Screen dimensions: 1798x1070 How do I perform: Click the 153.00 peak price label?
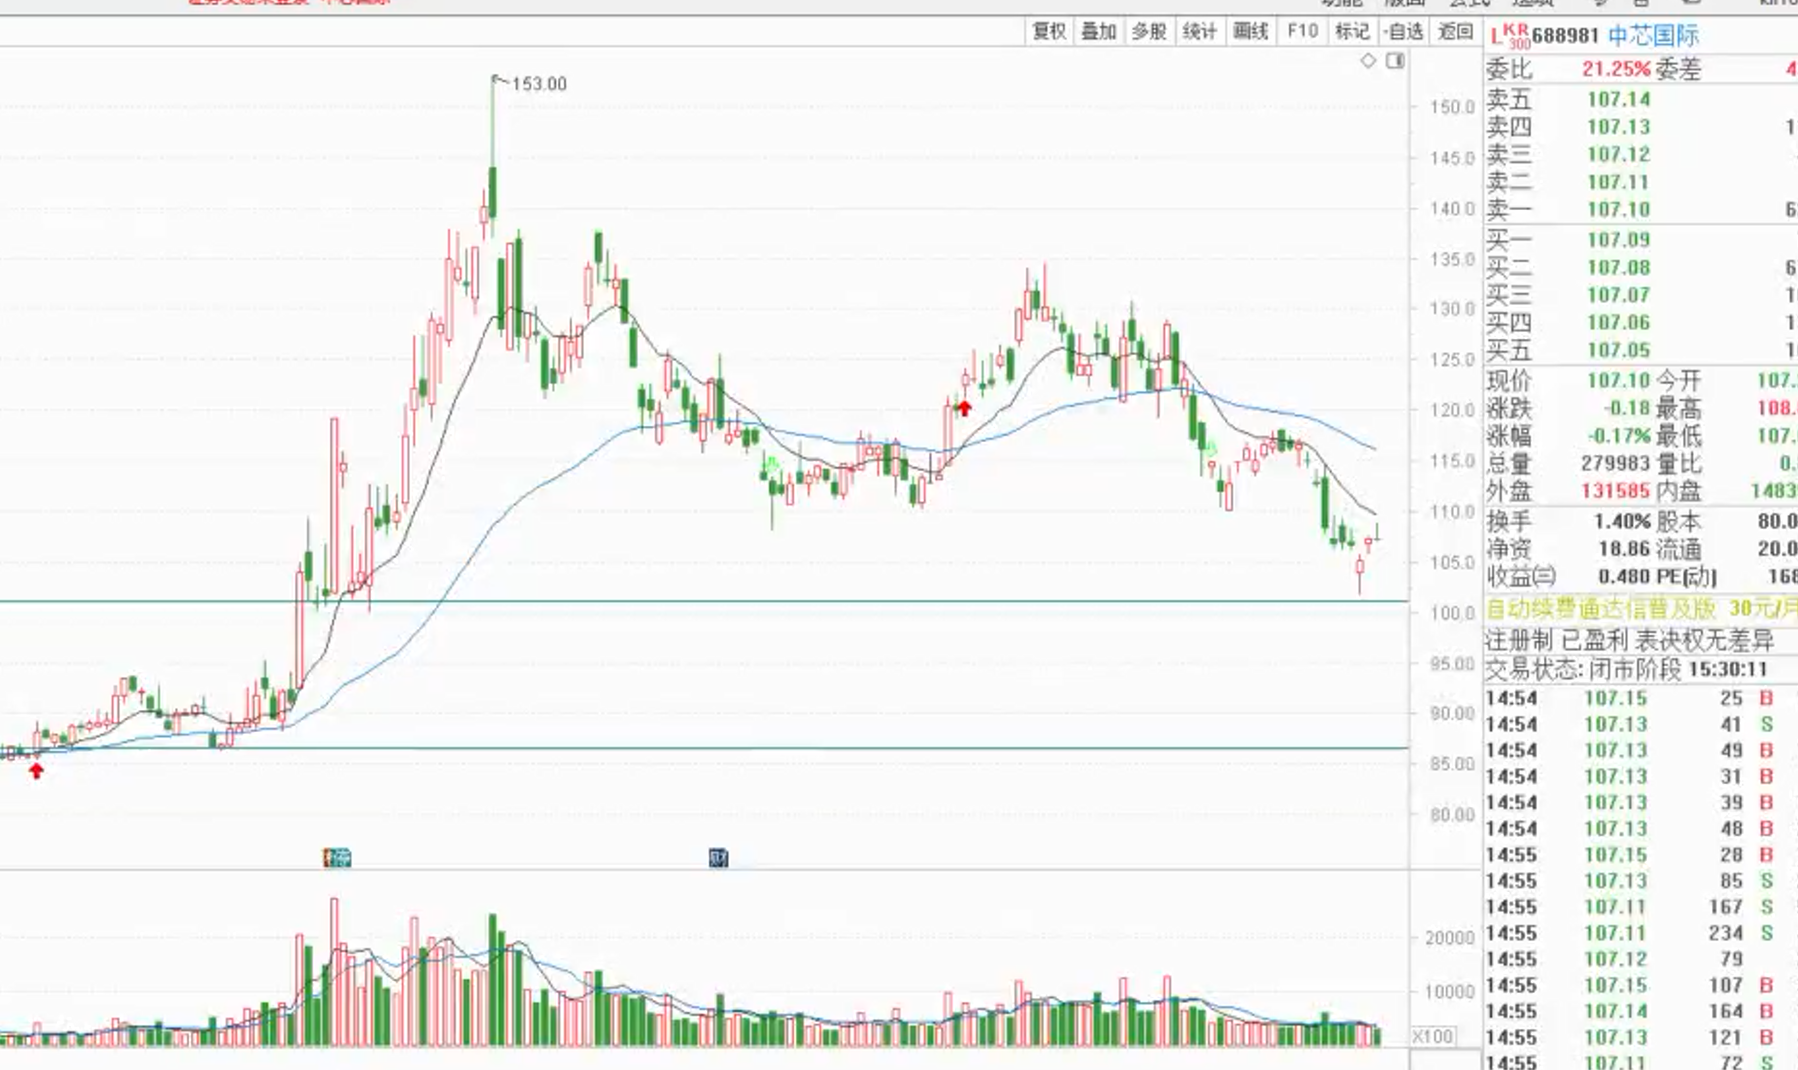[538, 84]
